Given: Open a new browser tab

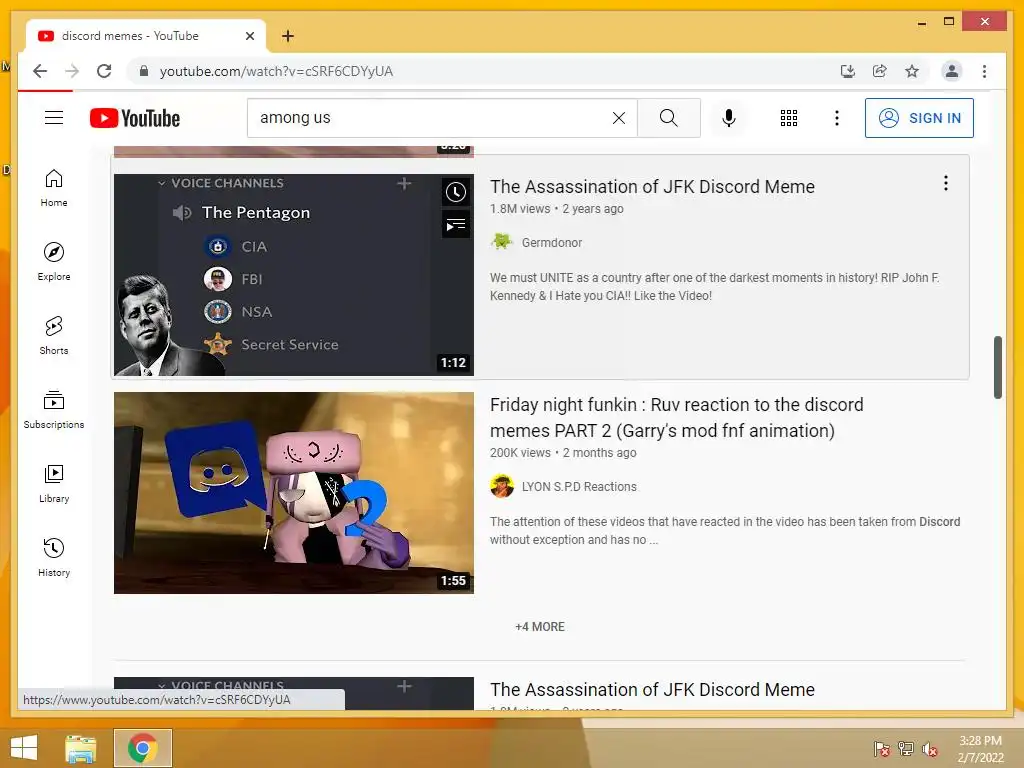Looking at the screenshot, I should point(288,36).
